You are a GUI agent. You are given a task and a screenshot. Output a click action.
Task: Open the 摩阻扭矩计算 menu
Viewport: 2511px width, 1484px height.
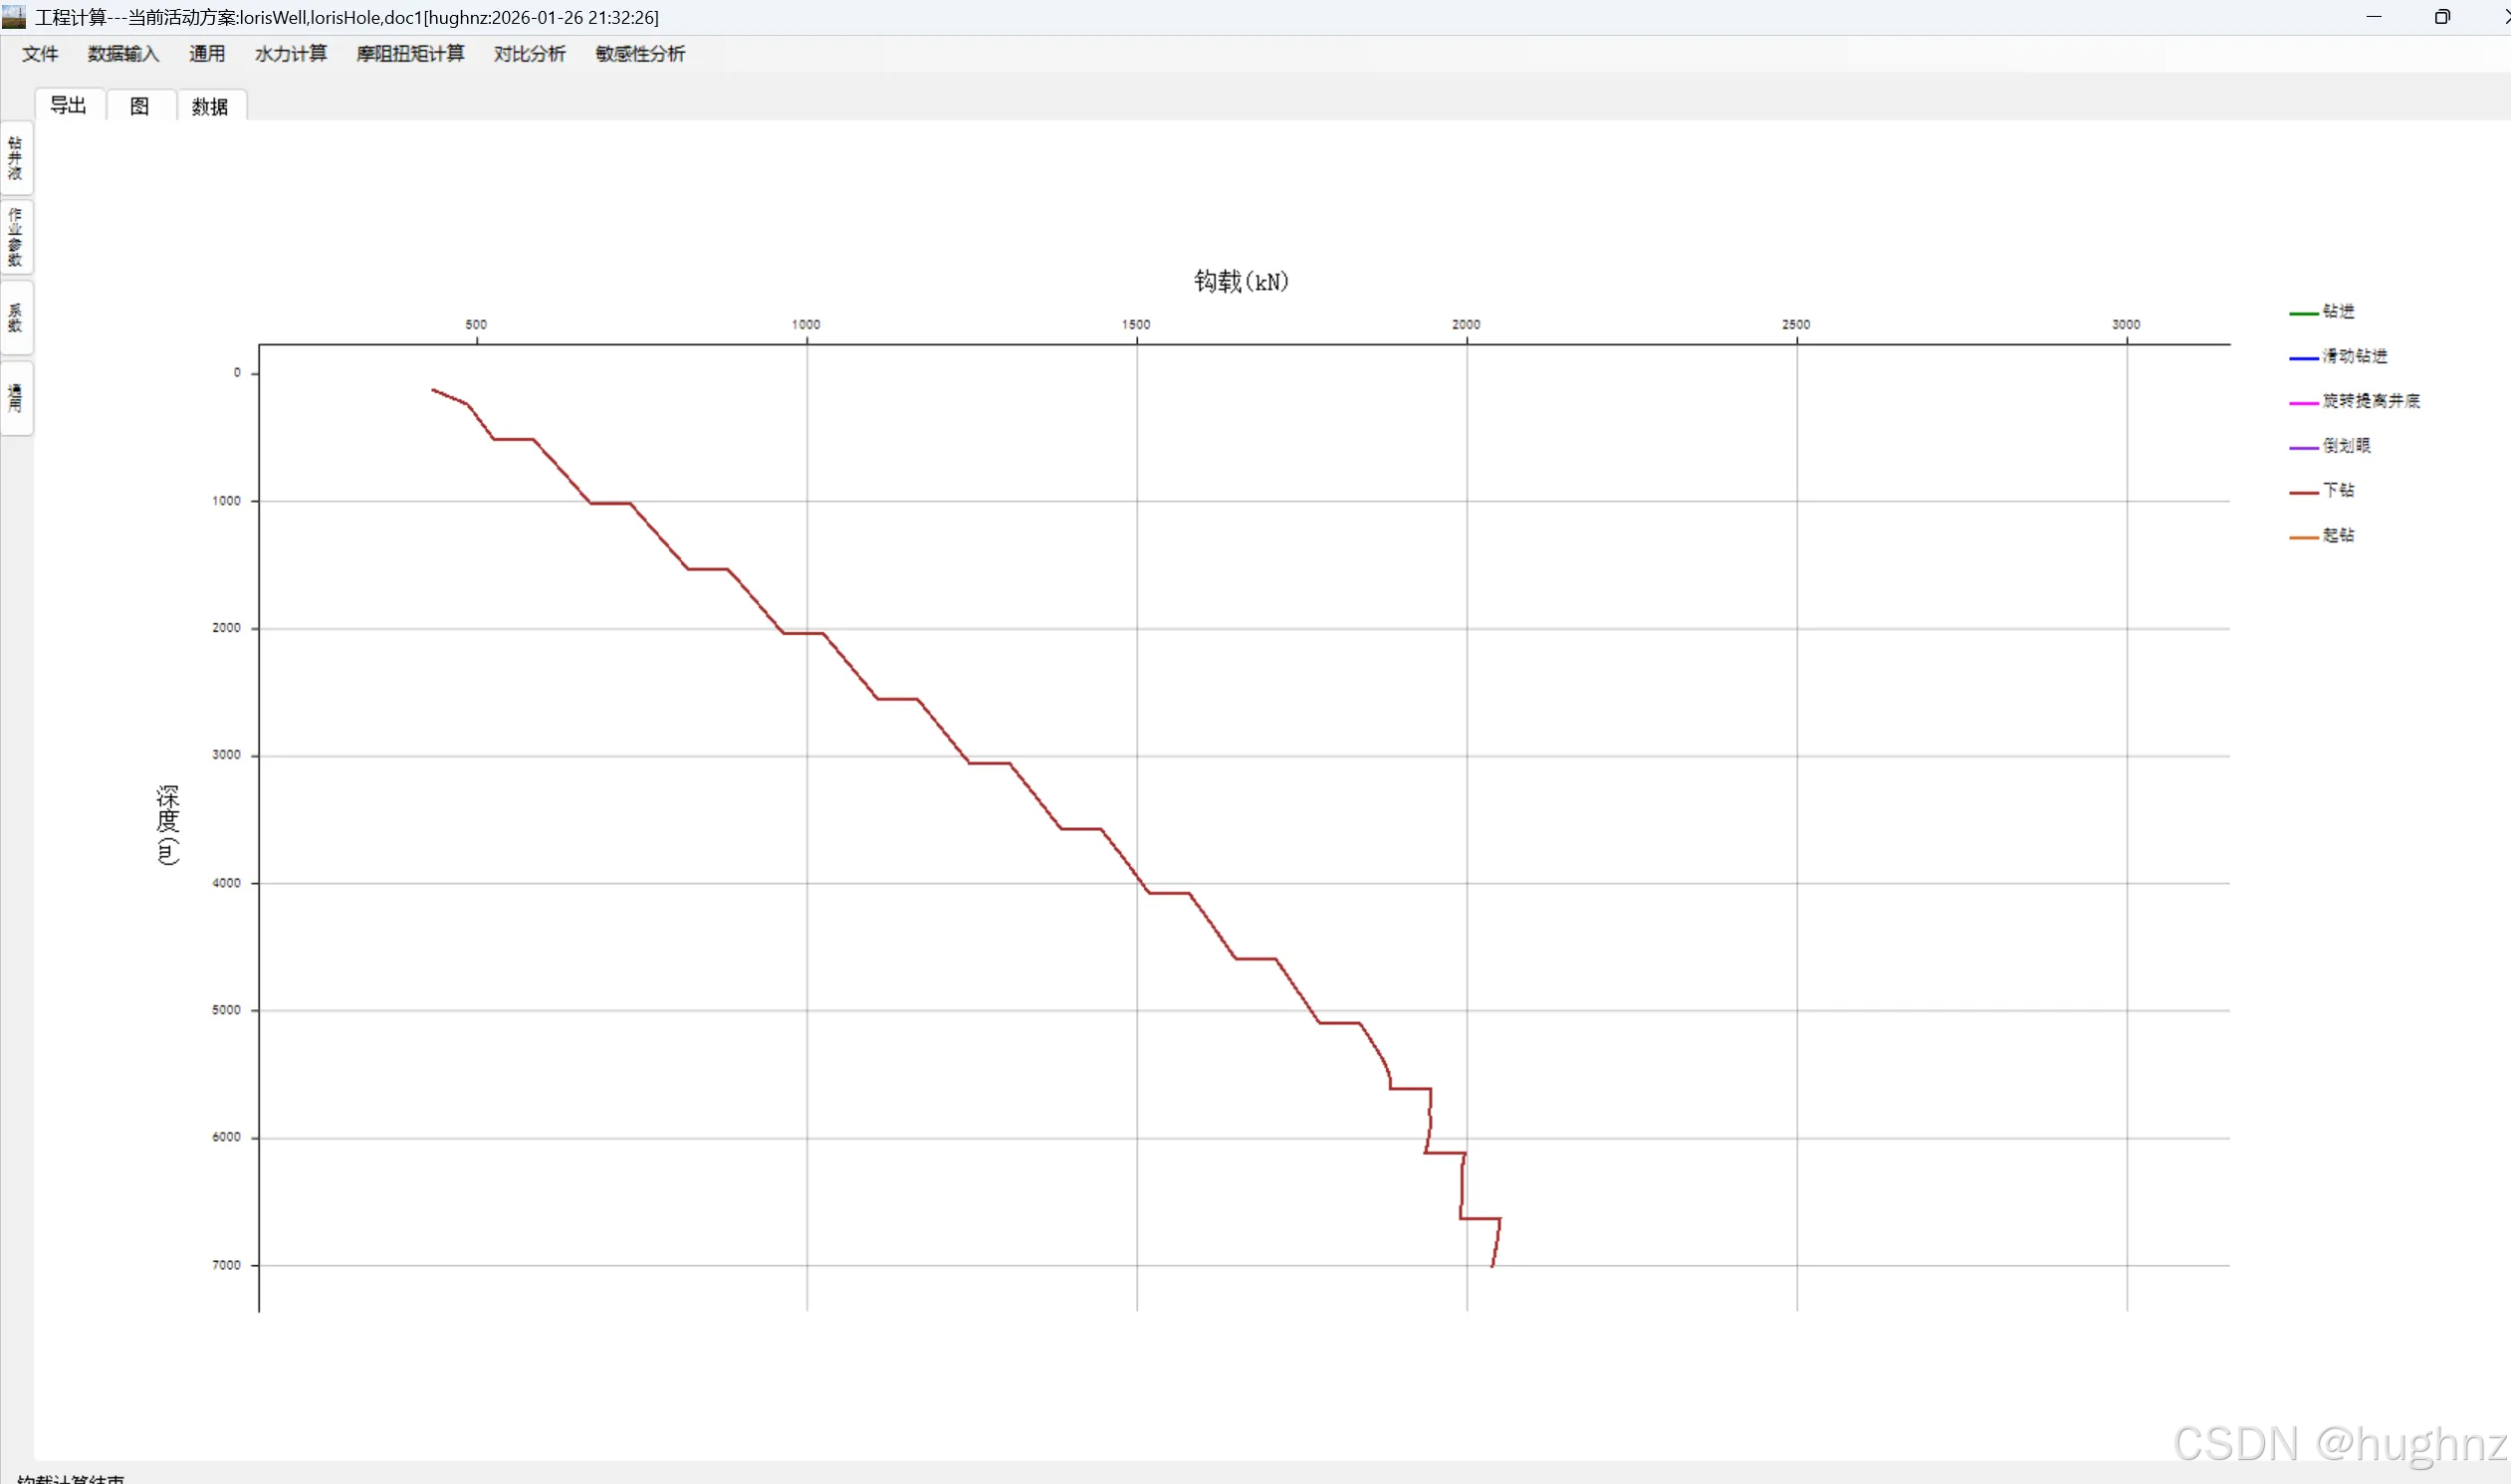(410, 54)
